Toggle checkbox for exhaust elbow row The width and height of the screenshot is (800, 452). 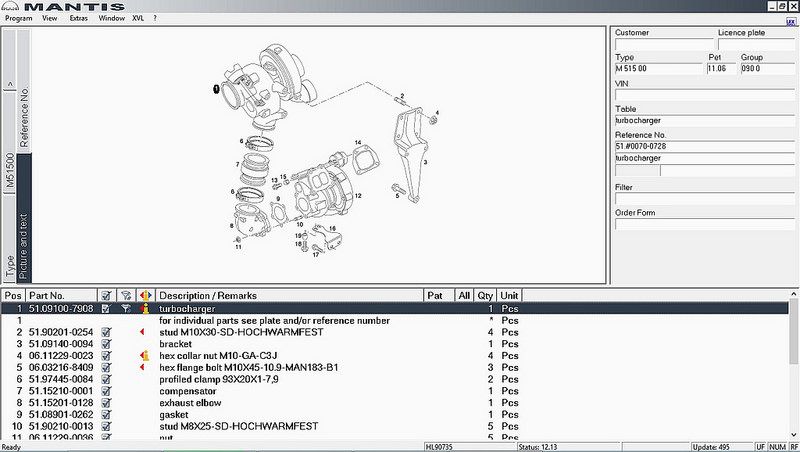pos(106,403)
